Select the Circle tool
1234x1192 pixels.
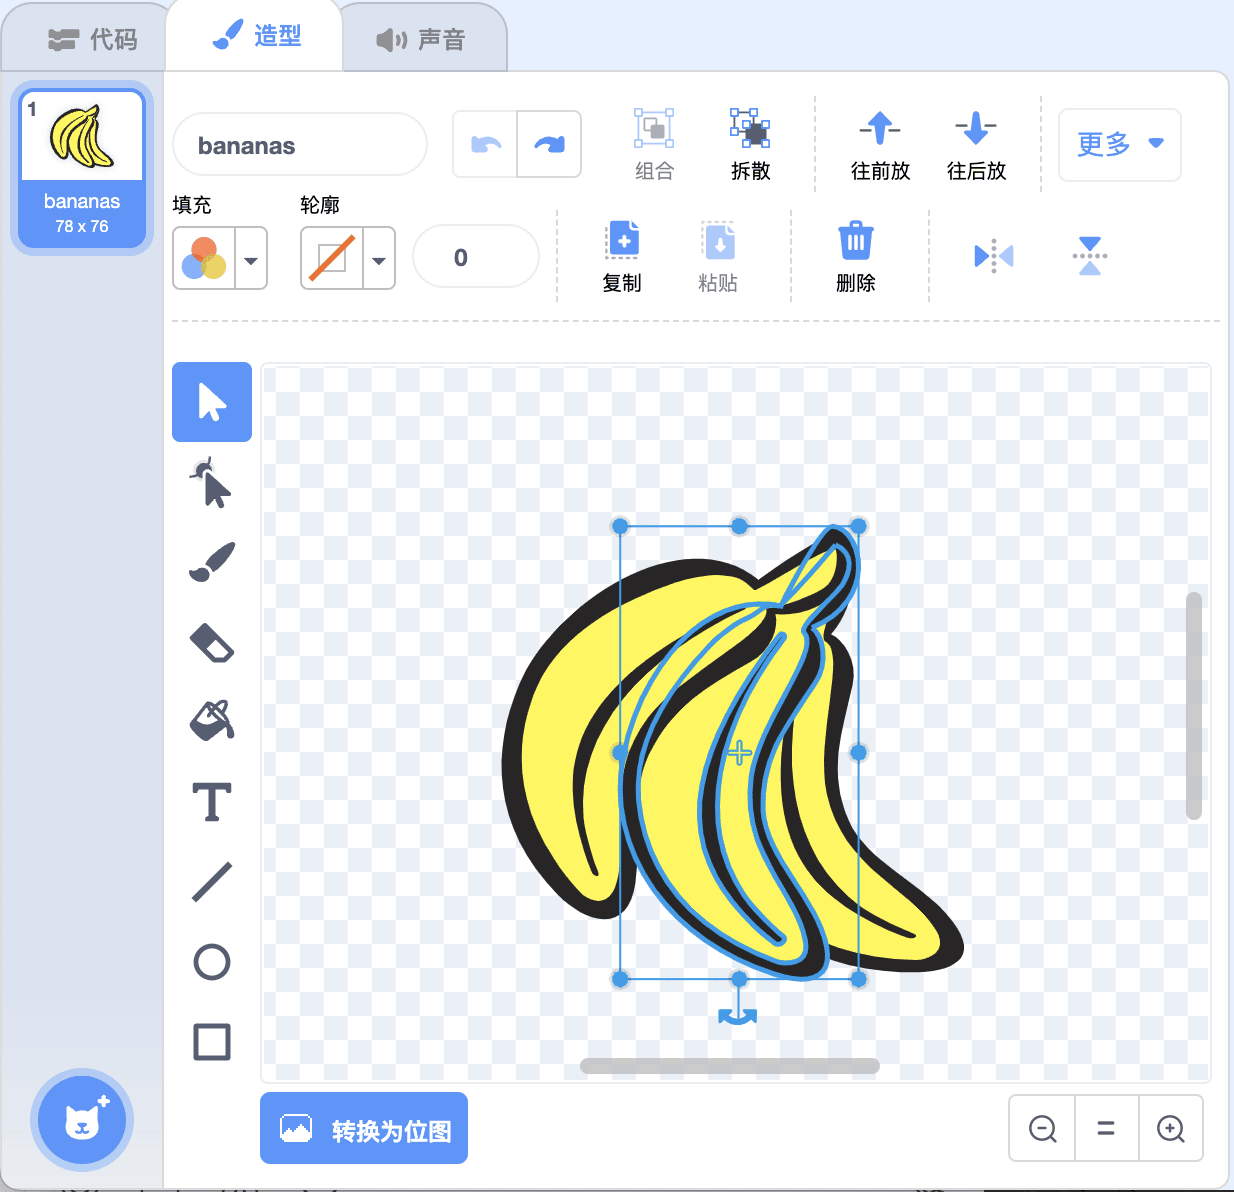[211, 962]
